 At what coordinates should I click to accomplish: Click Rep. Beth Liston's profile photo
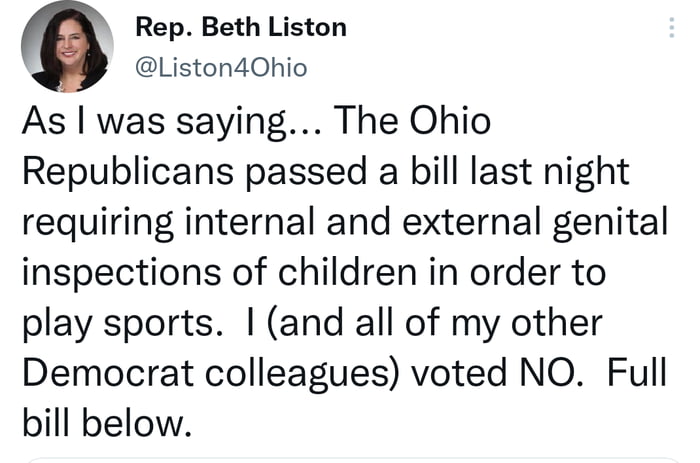[68, 47]
